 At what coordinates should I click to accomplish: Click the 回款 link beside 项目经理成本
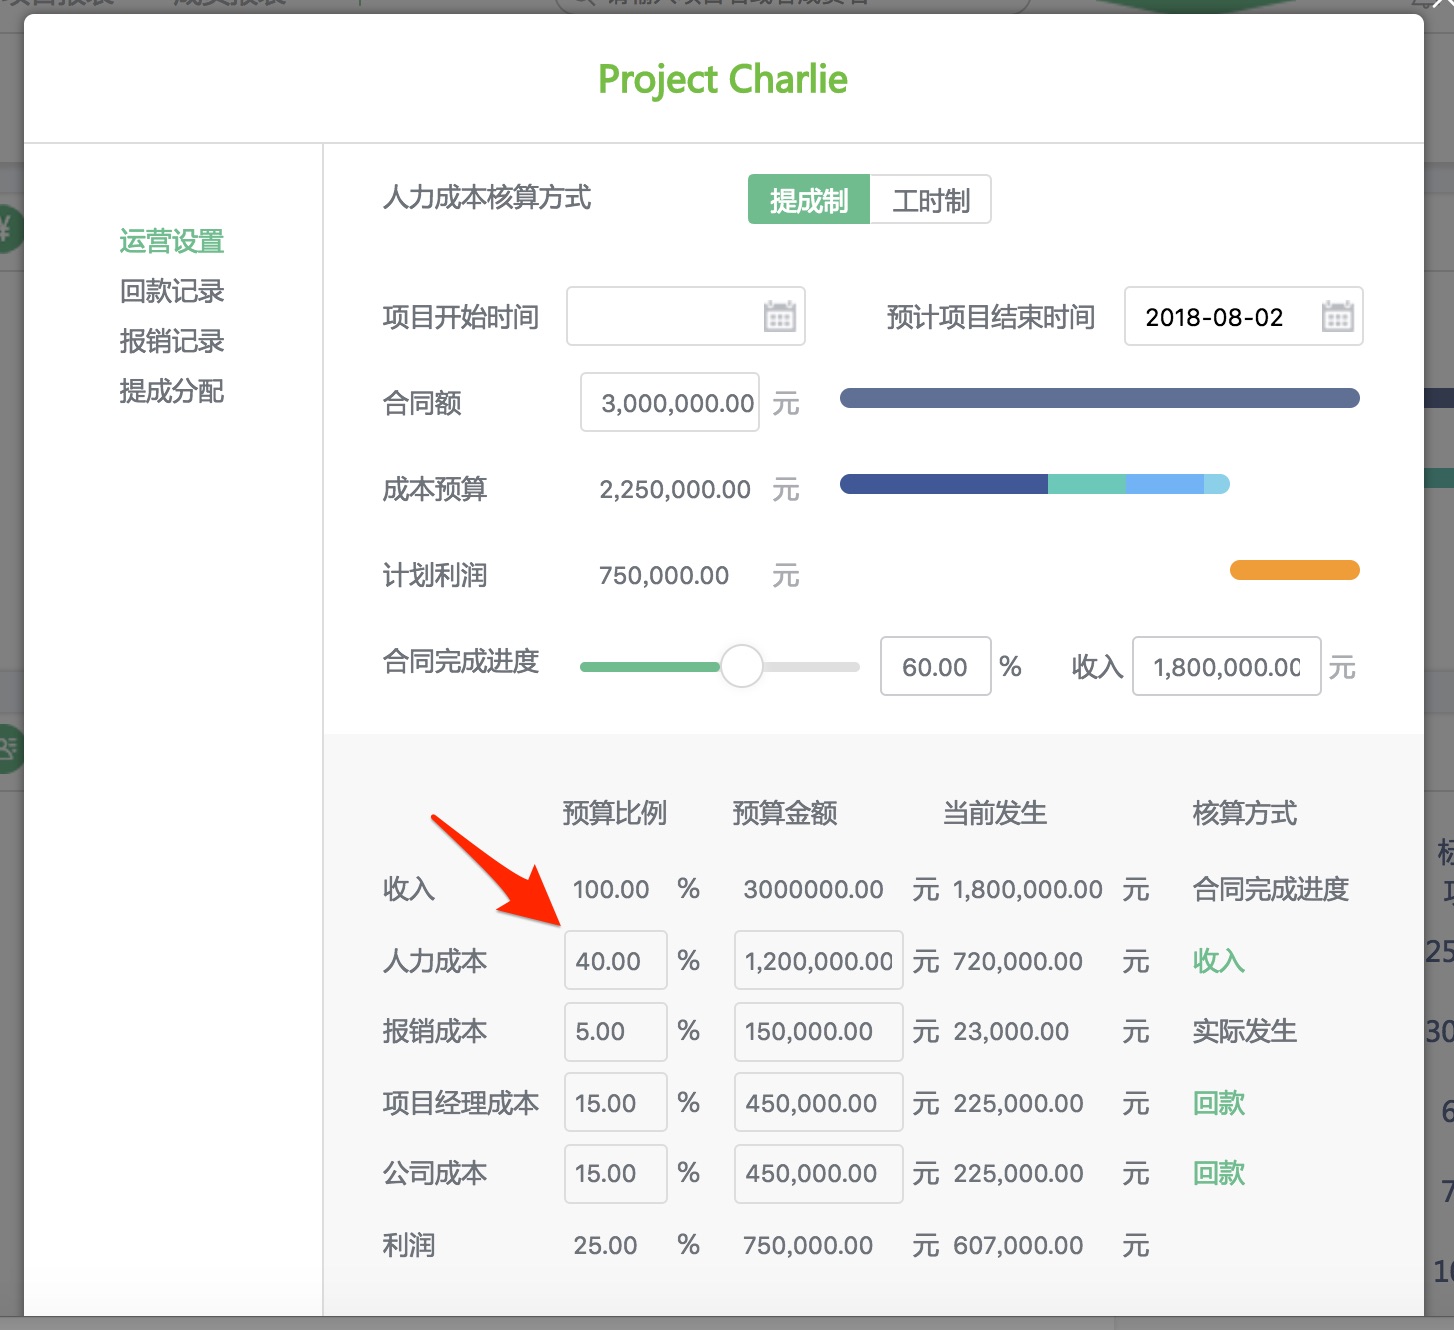pos(1217,1102)
